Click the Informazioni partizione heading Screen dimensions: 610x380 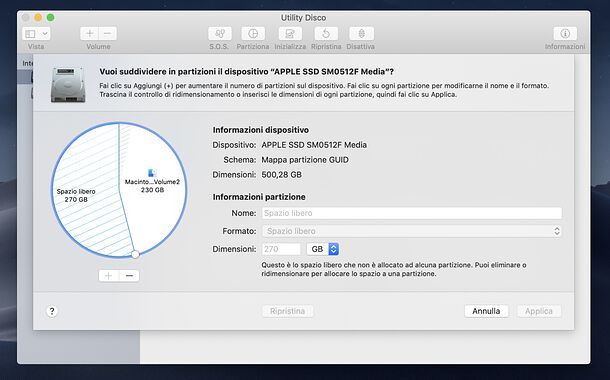coord(259,197)
